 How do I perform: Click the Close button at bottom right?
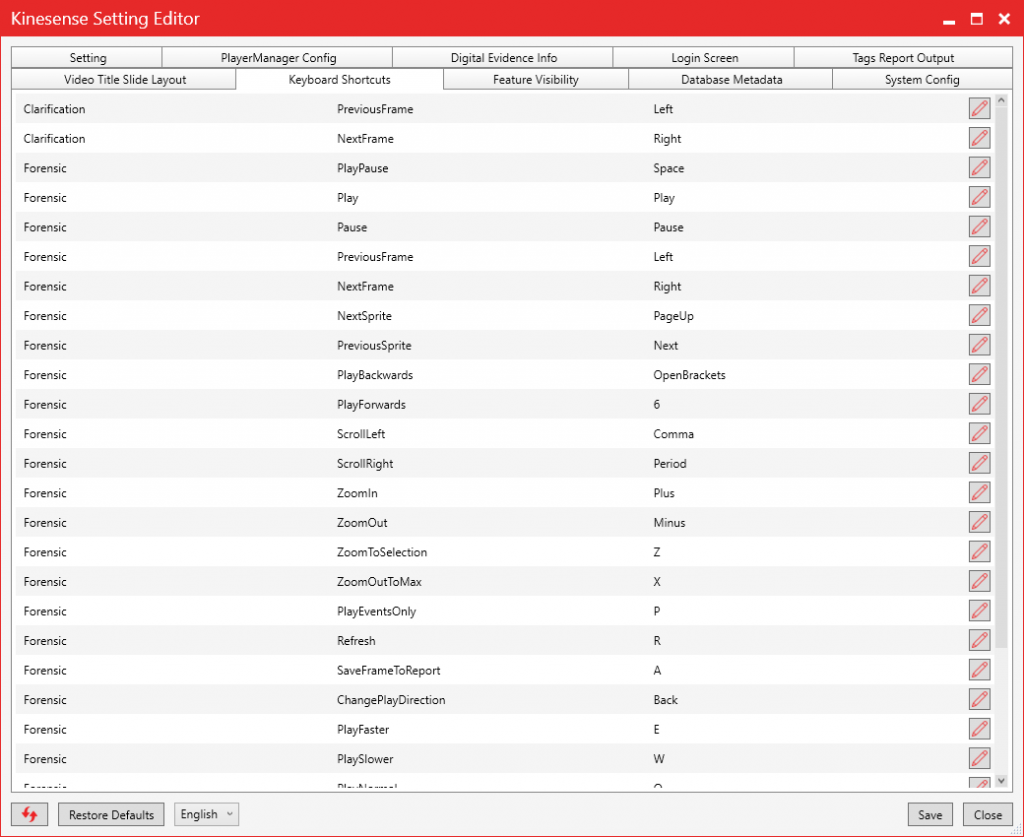click(987, 814)
